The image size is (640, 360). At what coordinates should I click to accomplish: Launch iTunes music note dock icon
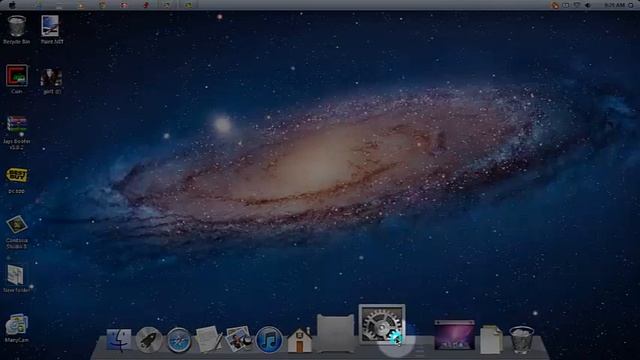point(269,340)
